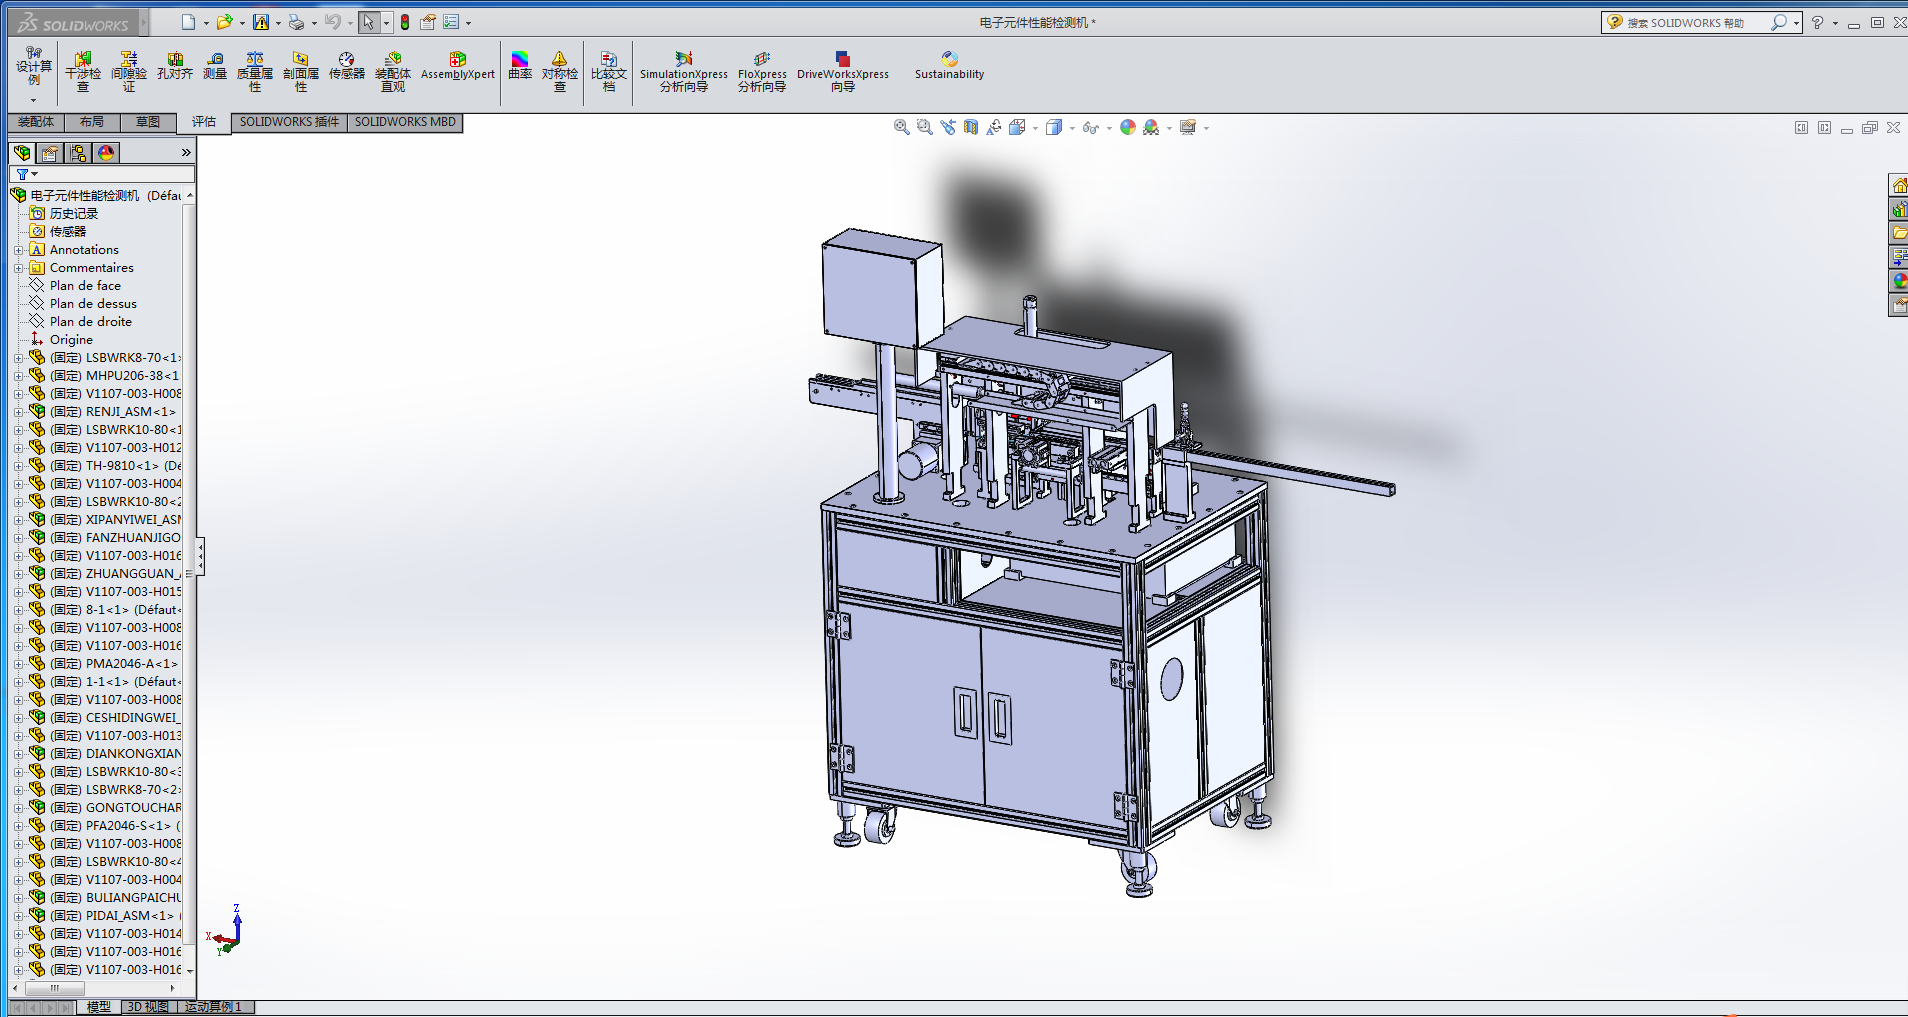This screenshot has width=1908, height=1017.
Task: Click the 传感器 sensor toolbar icon
Action: 346,66
